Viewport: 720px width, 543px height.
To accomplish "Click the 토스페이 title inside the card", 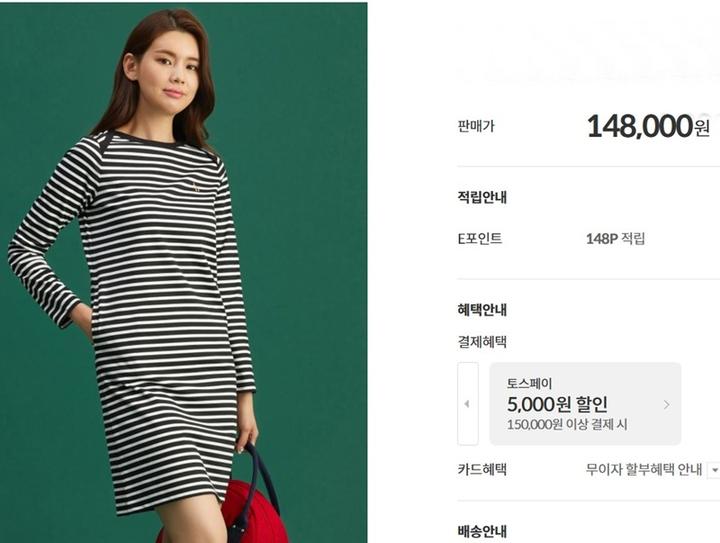I will 529,384.
